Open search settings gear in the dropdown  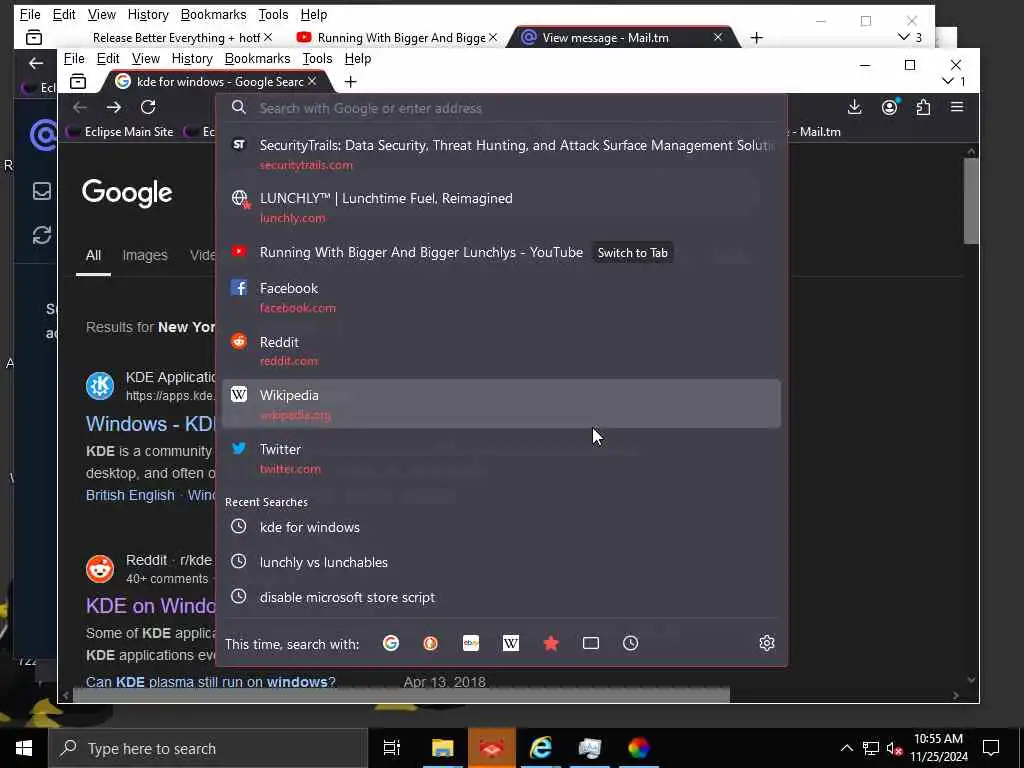(x=767, y=643)
